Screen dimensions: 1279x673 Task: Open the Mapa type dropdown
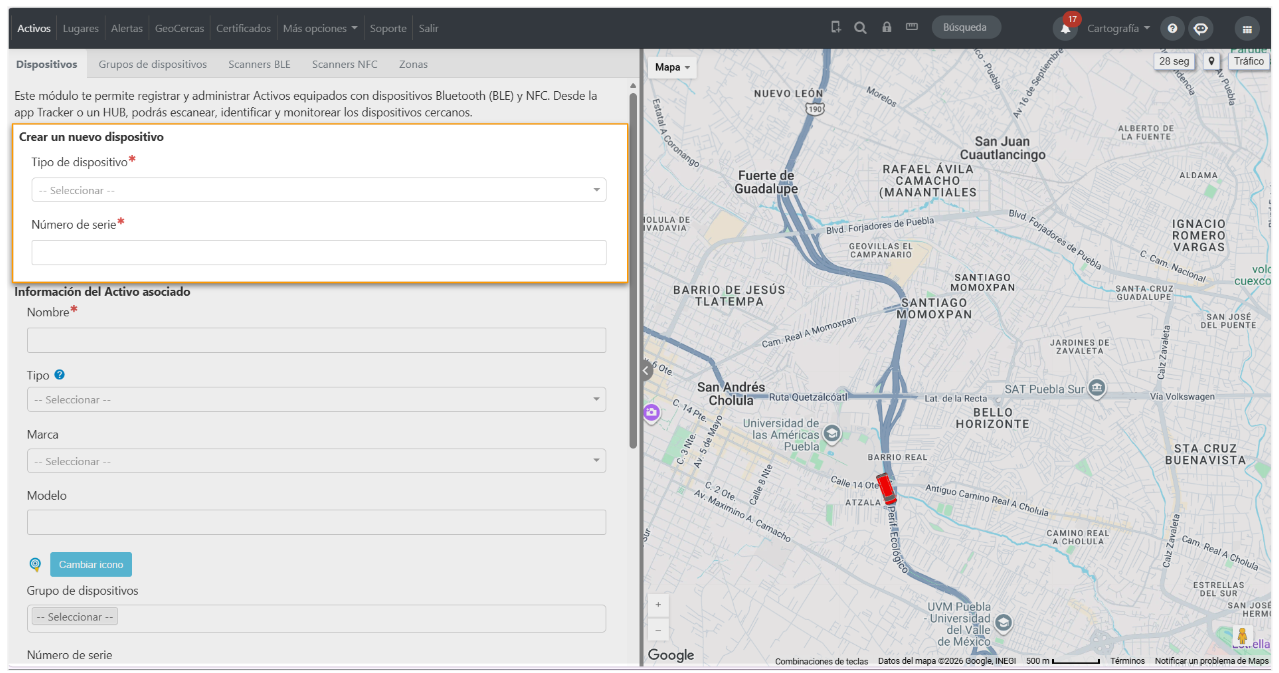coord(673,67)
